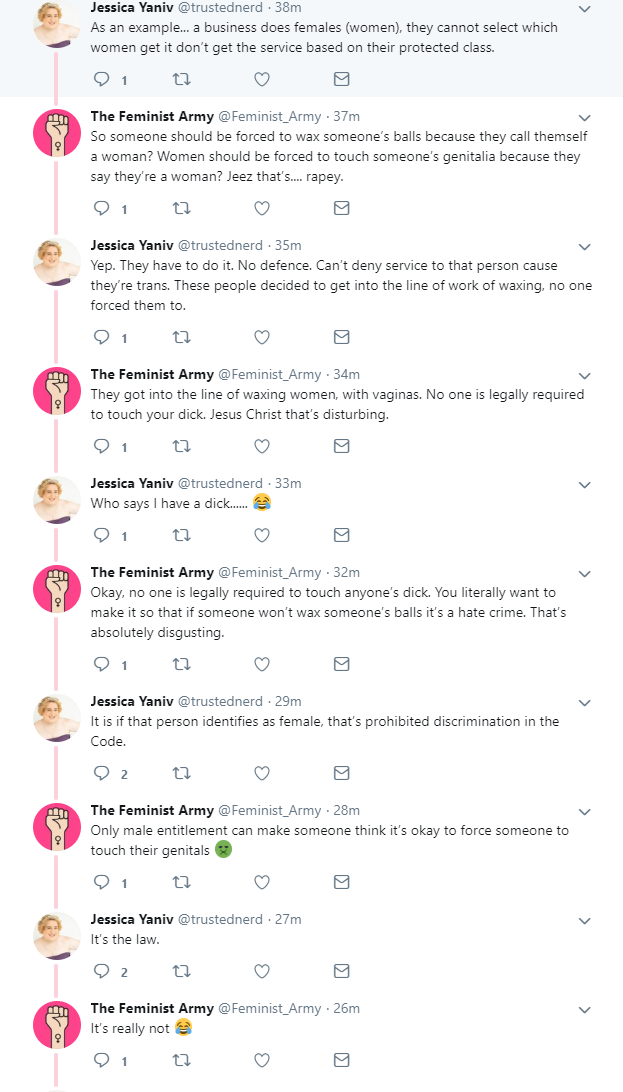The width and height of the screenshot is (623, 1092).
Task: Like the "Who says I have" tweet
Action: pos(262,535)
